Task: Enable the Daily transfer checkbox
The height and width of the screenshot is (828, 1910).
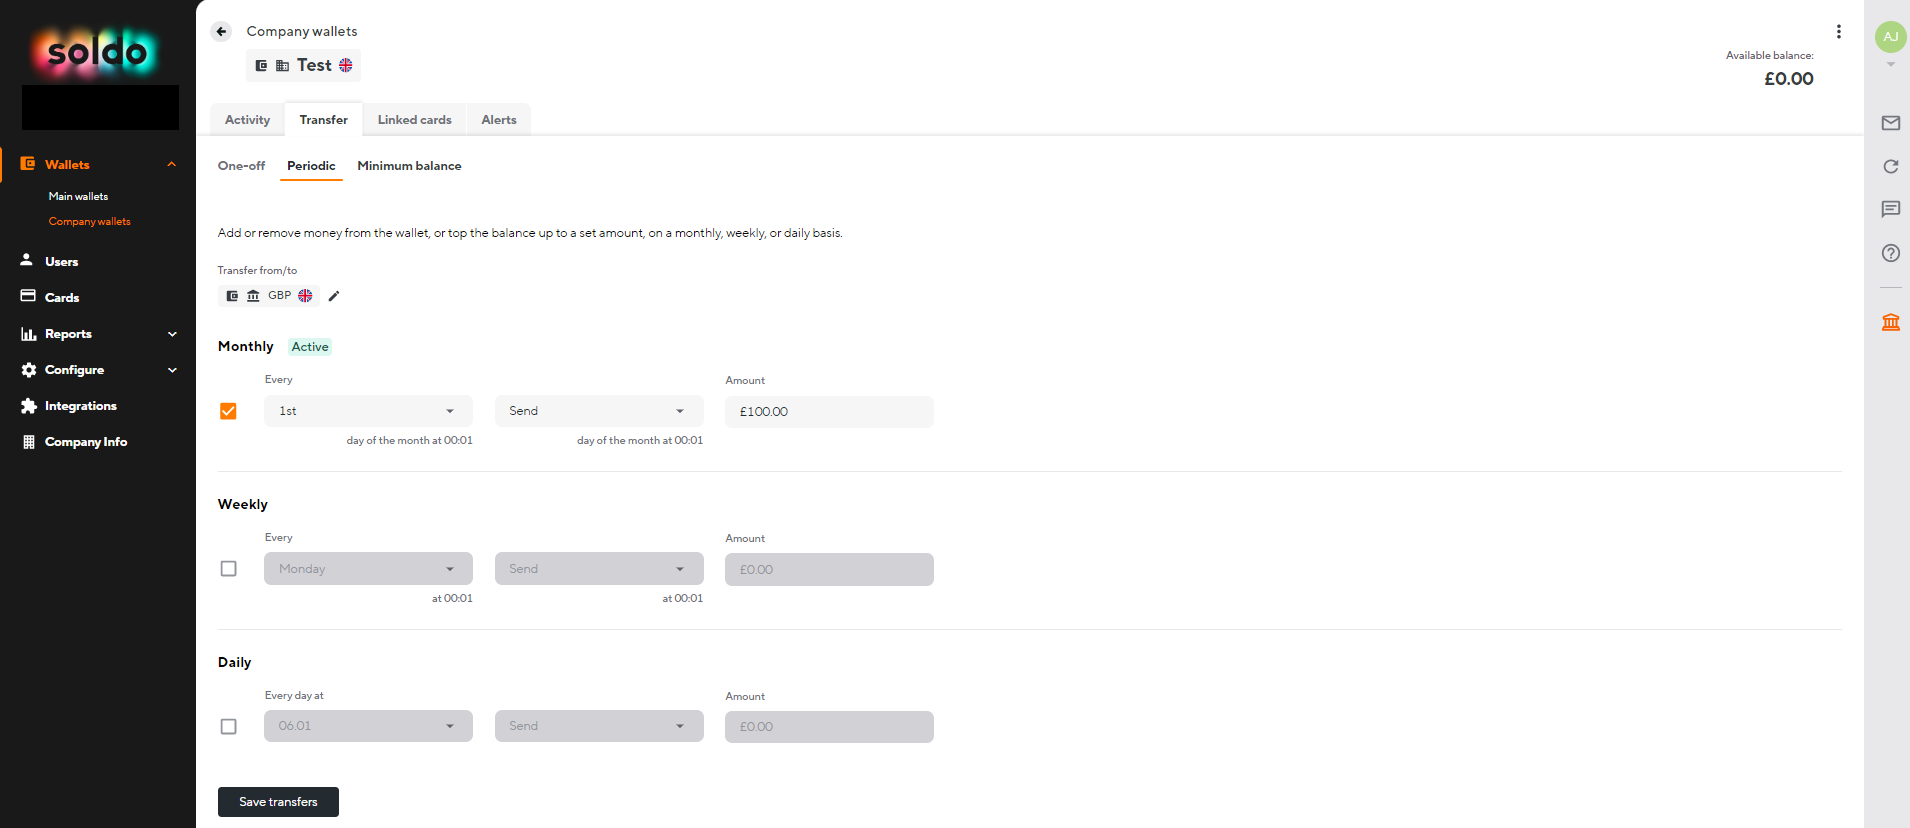Action: click(228, 727)
